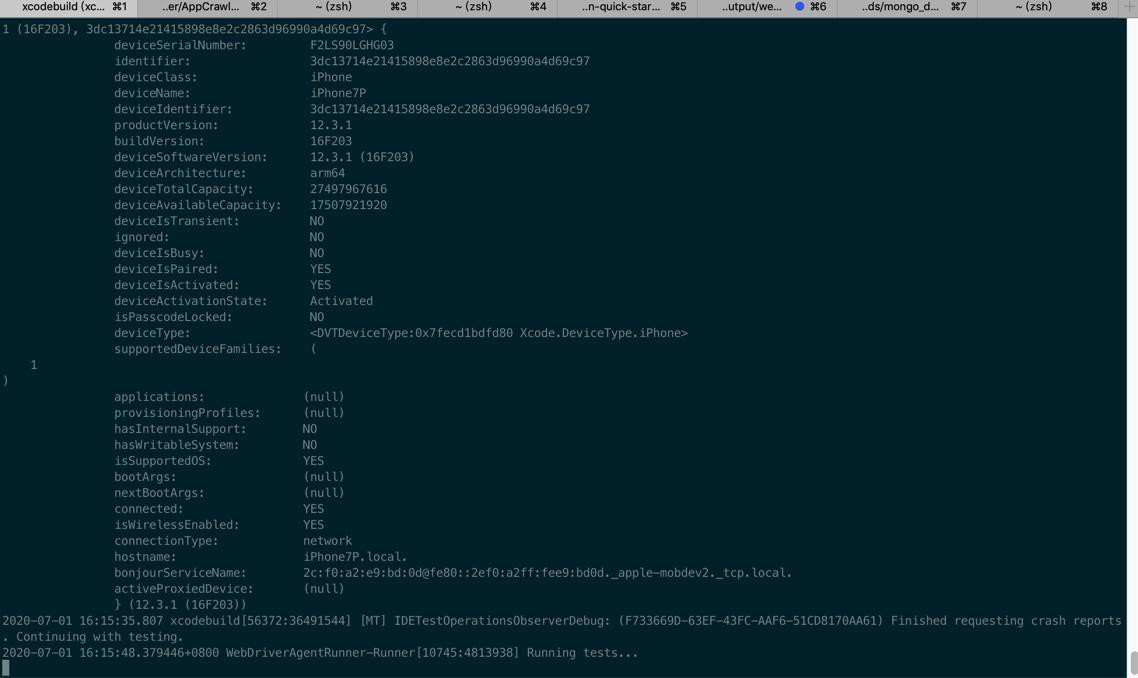Image resolution: width=1138 pixels, height=678 pixels.
Task: Click the 'Continuing with testing.' line
Action: [x=92, y=637]
